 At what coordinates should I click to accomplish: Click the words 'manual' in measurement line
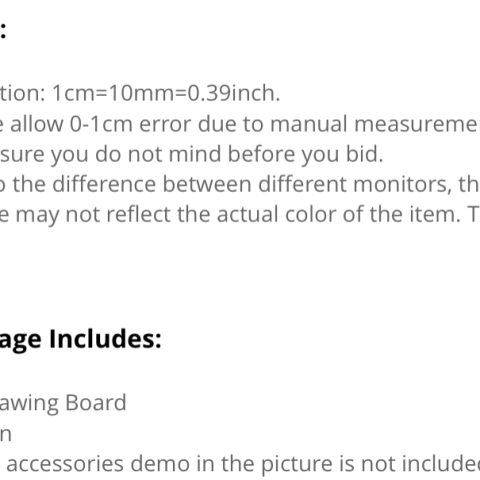309,124
